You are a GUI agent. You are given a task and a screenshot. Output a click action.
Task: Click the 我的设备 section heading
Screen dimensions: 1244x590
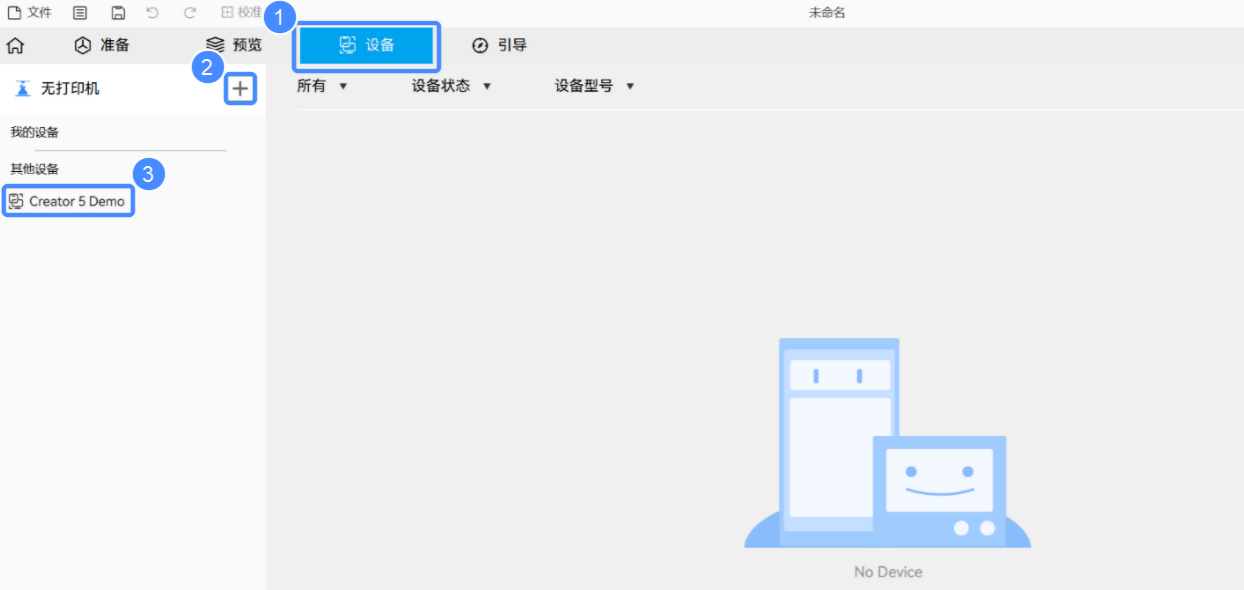35,132
